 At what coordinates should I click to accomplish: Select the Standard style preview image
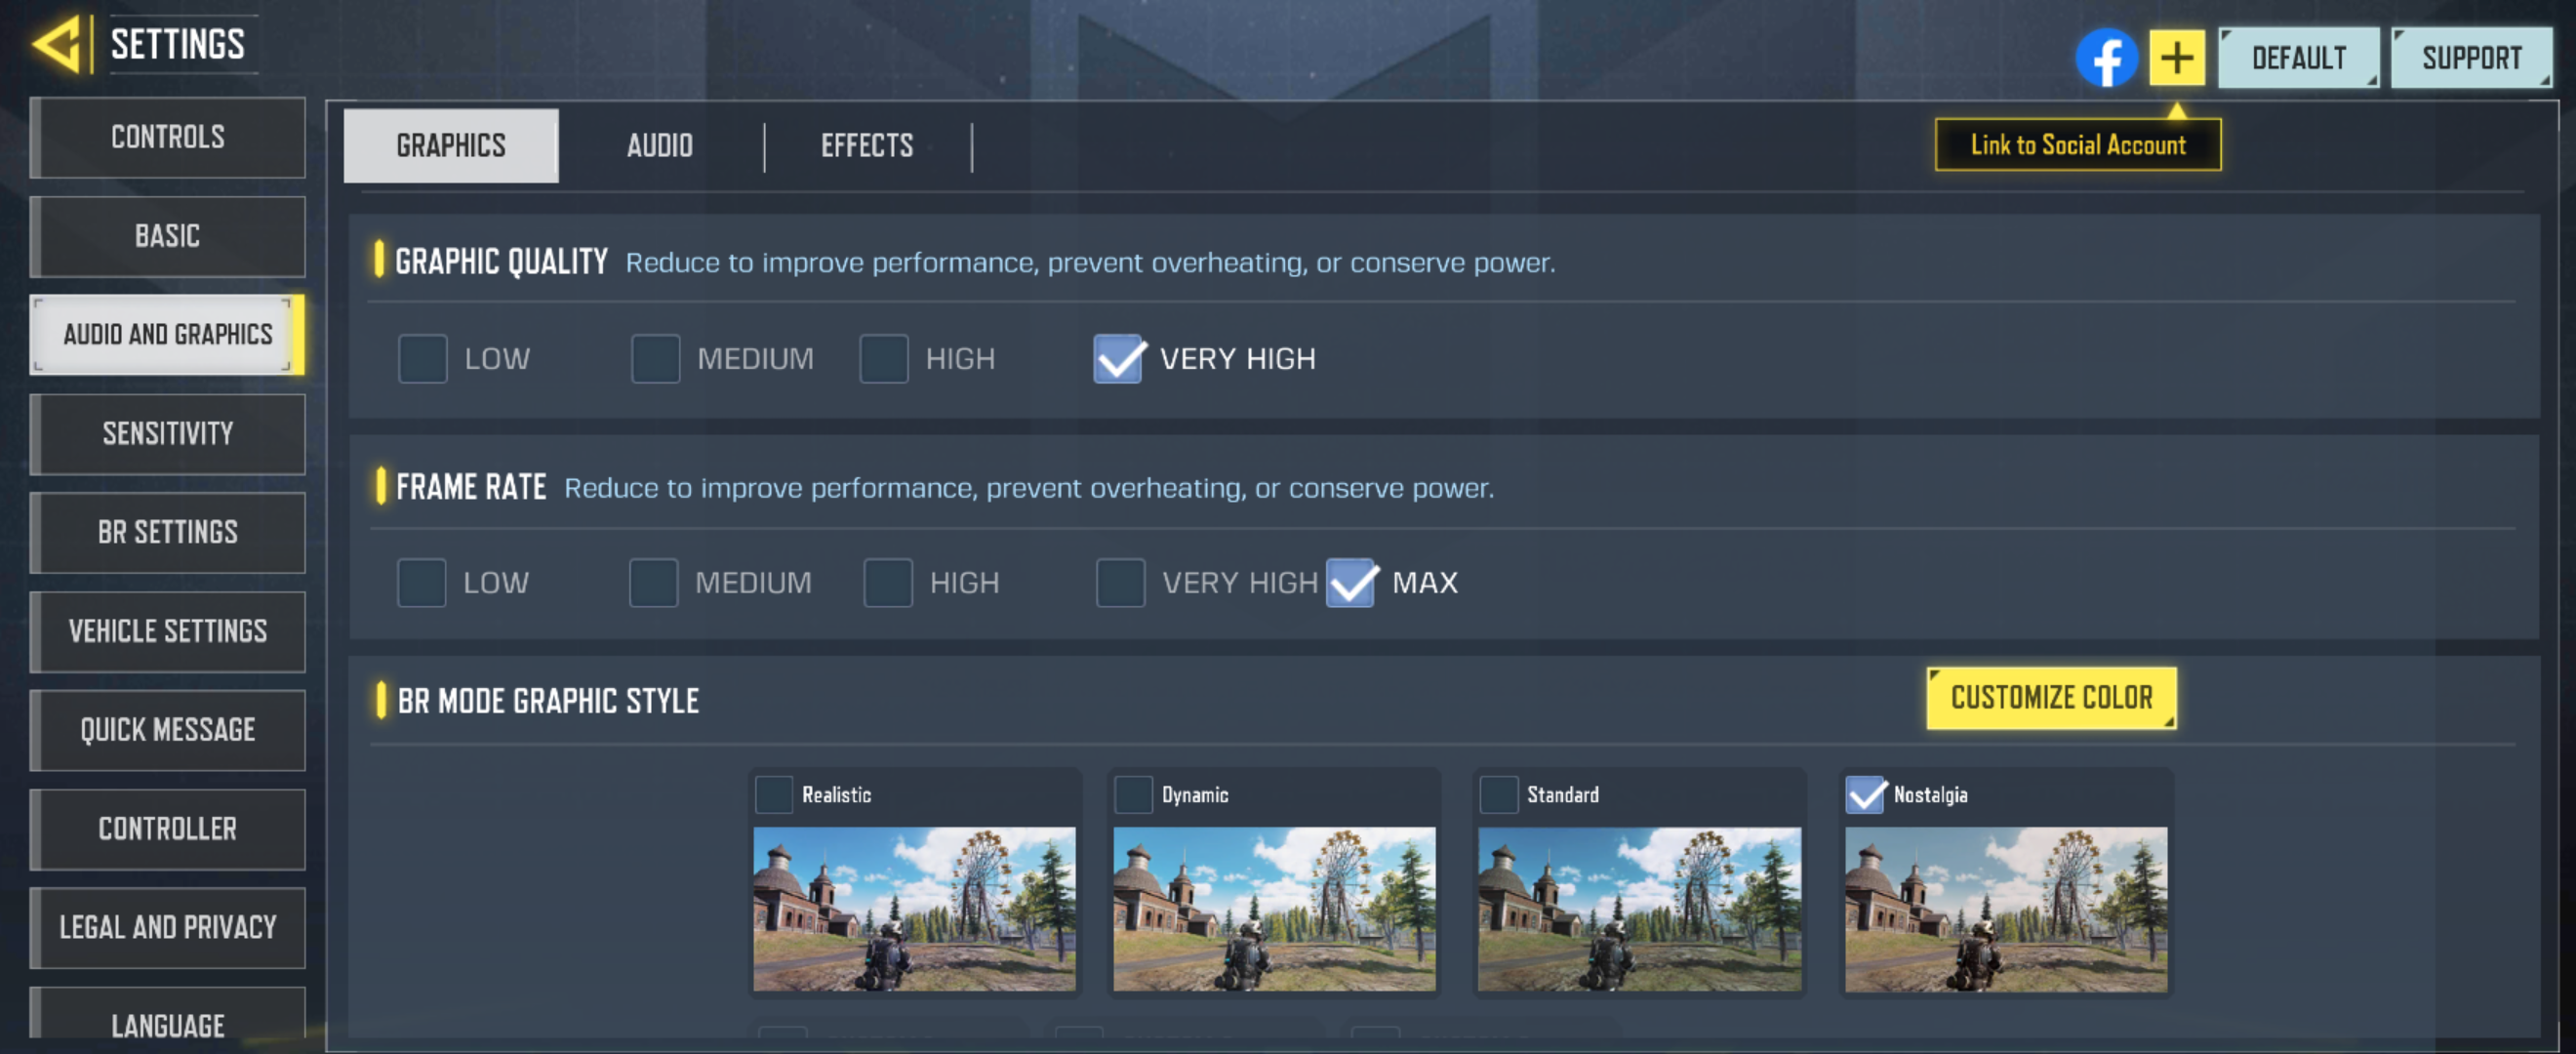(1639, 909)
